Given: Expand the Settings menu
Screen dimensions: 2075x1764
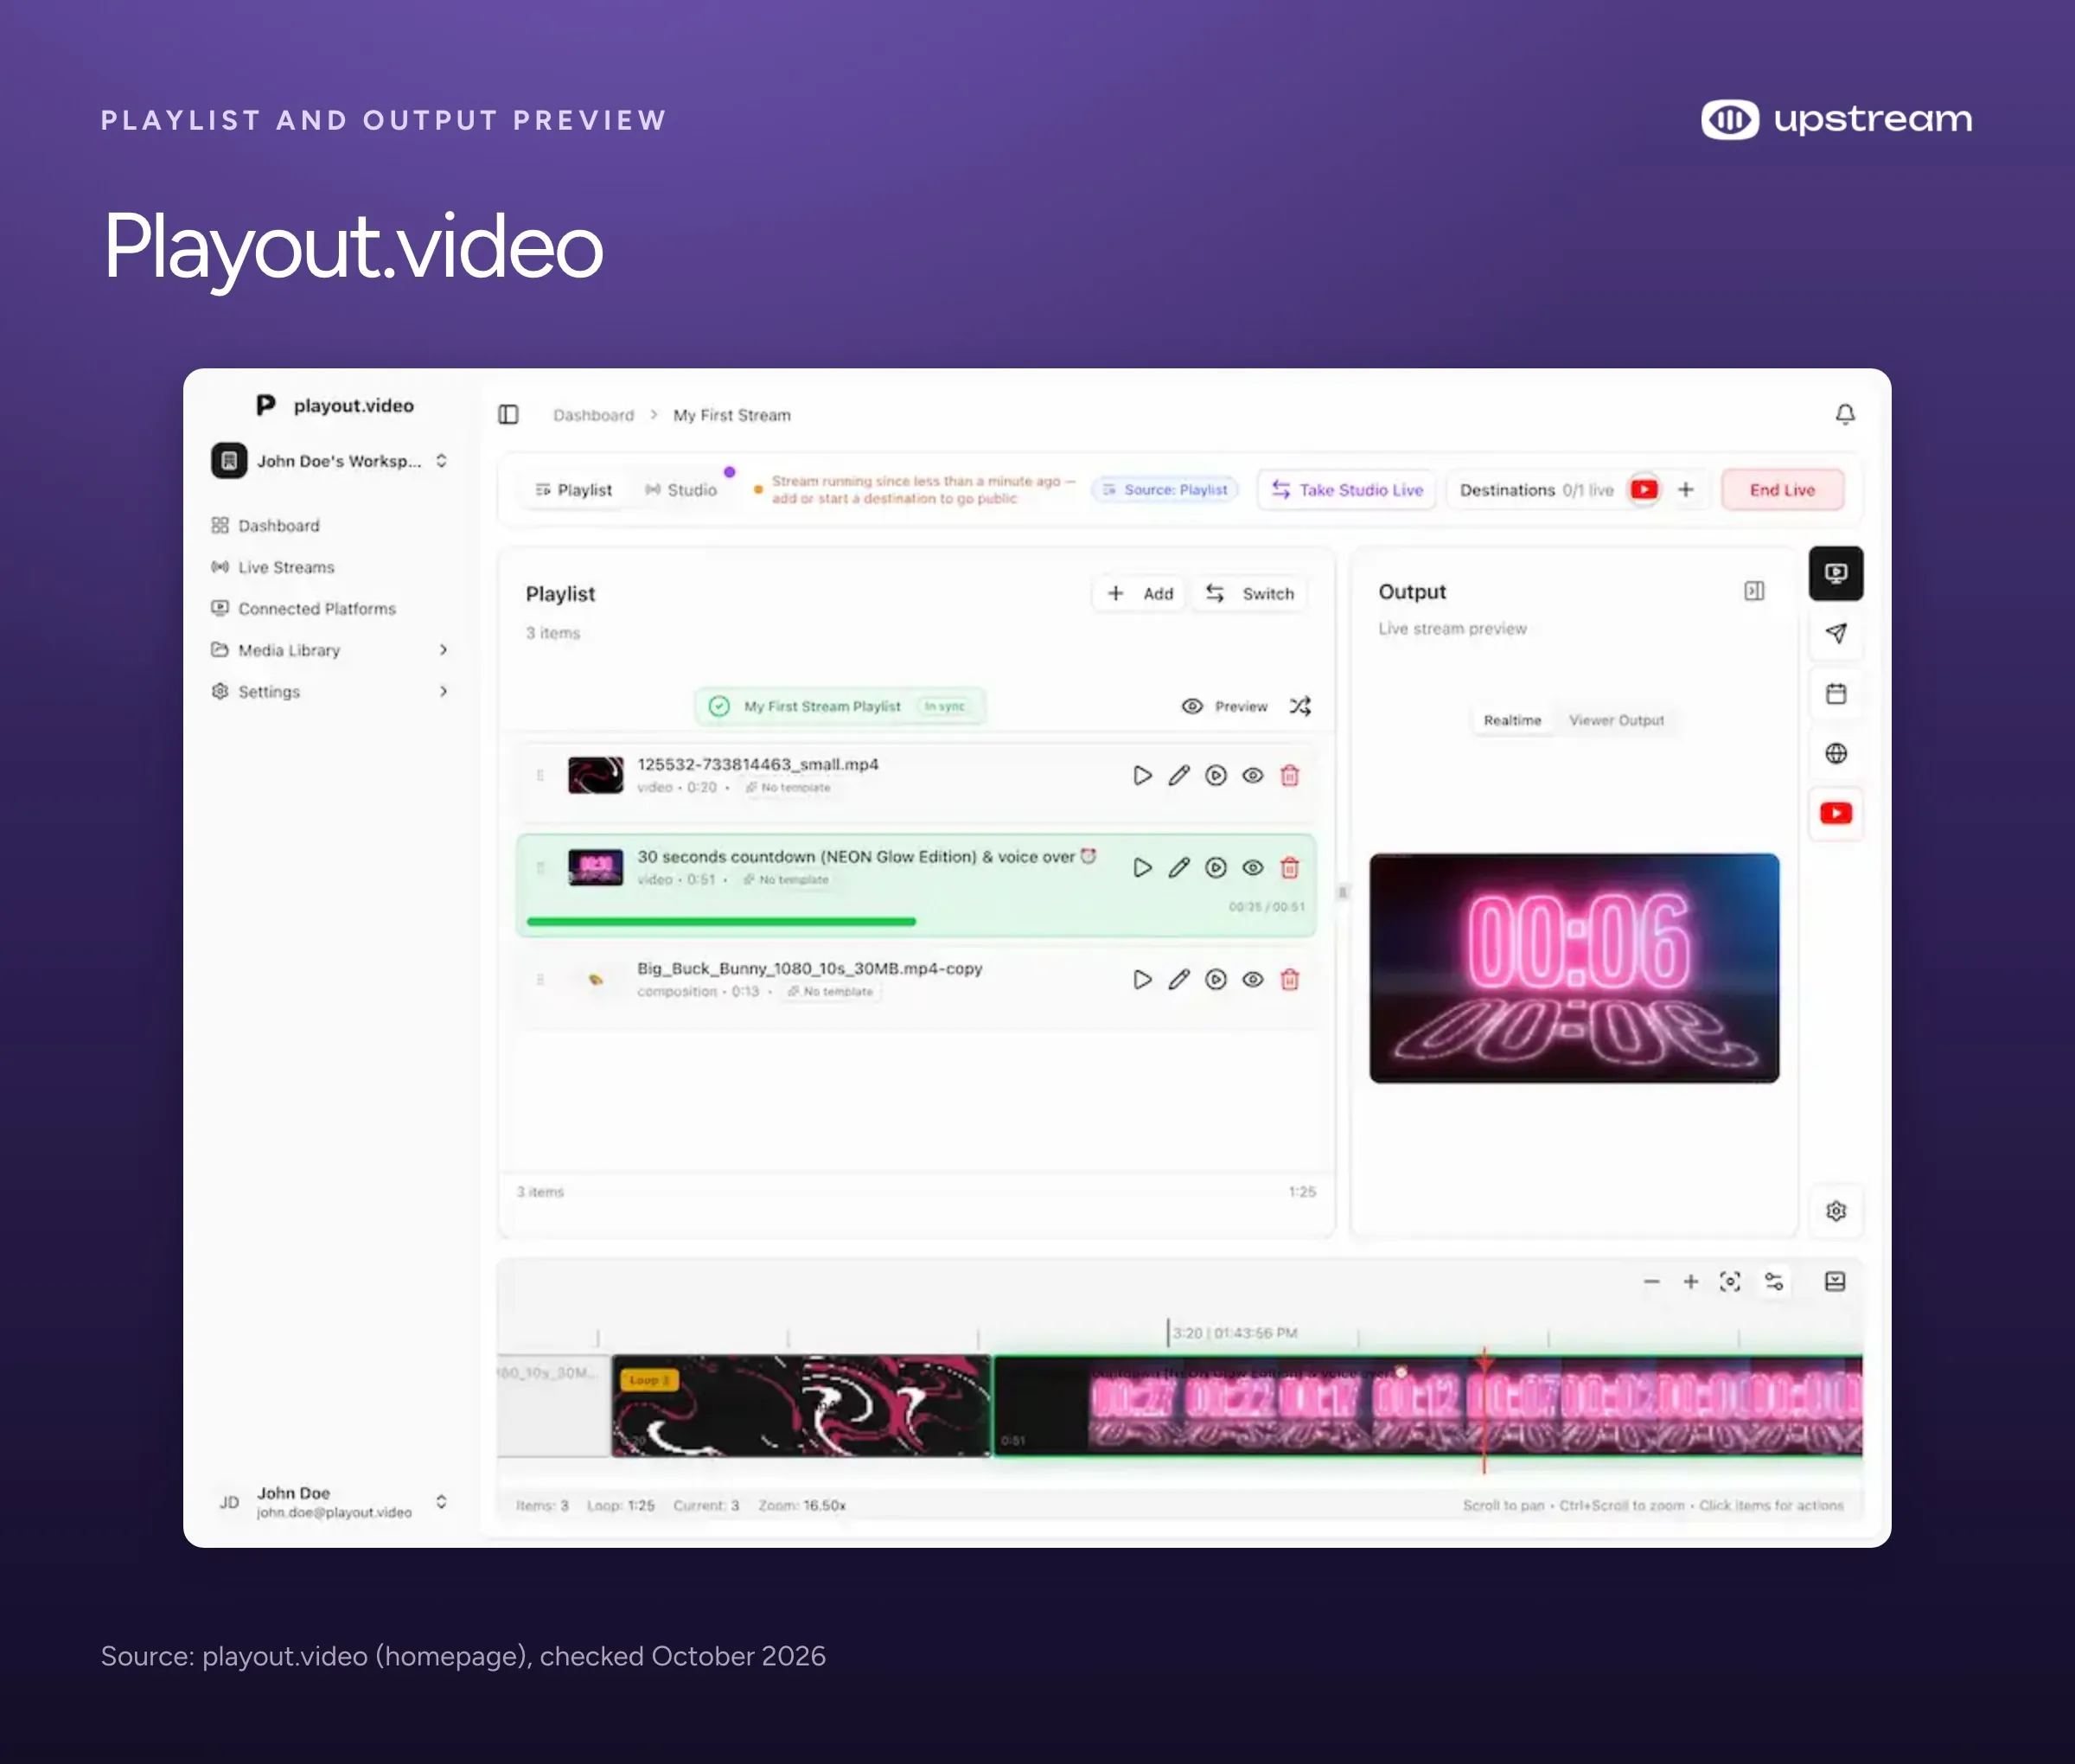Looking at the screenshot, I should [331, 691].
